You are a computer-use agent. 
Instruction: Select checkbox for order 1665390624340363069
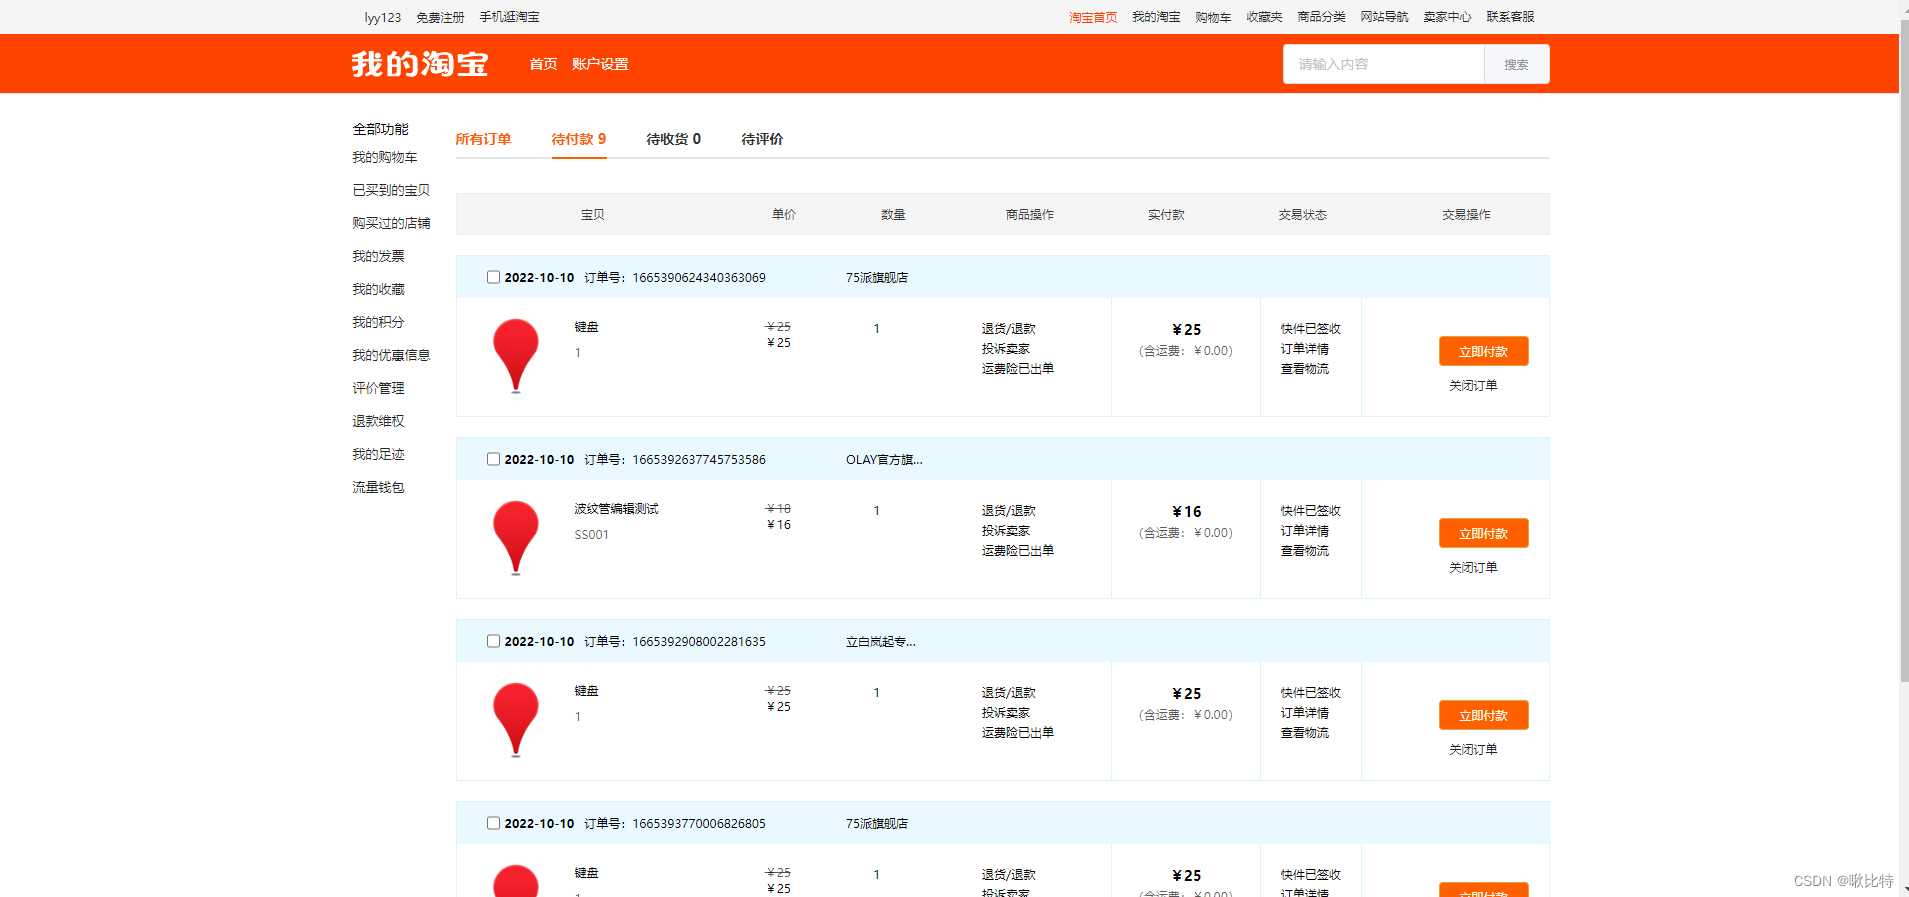click(x=493, y=277)
